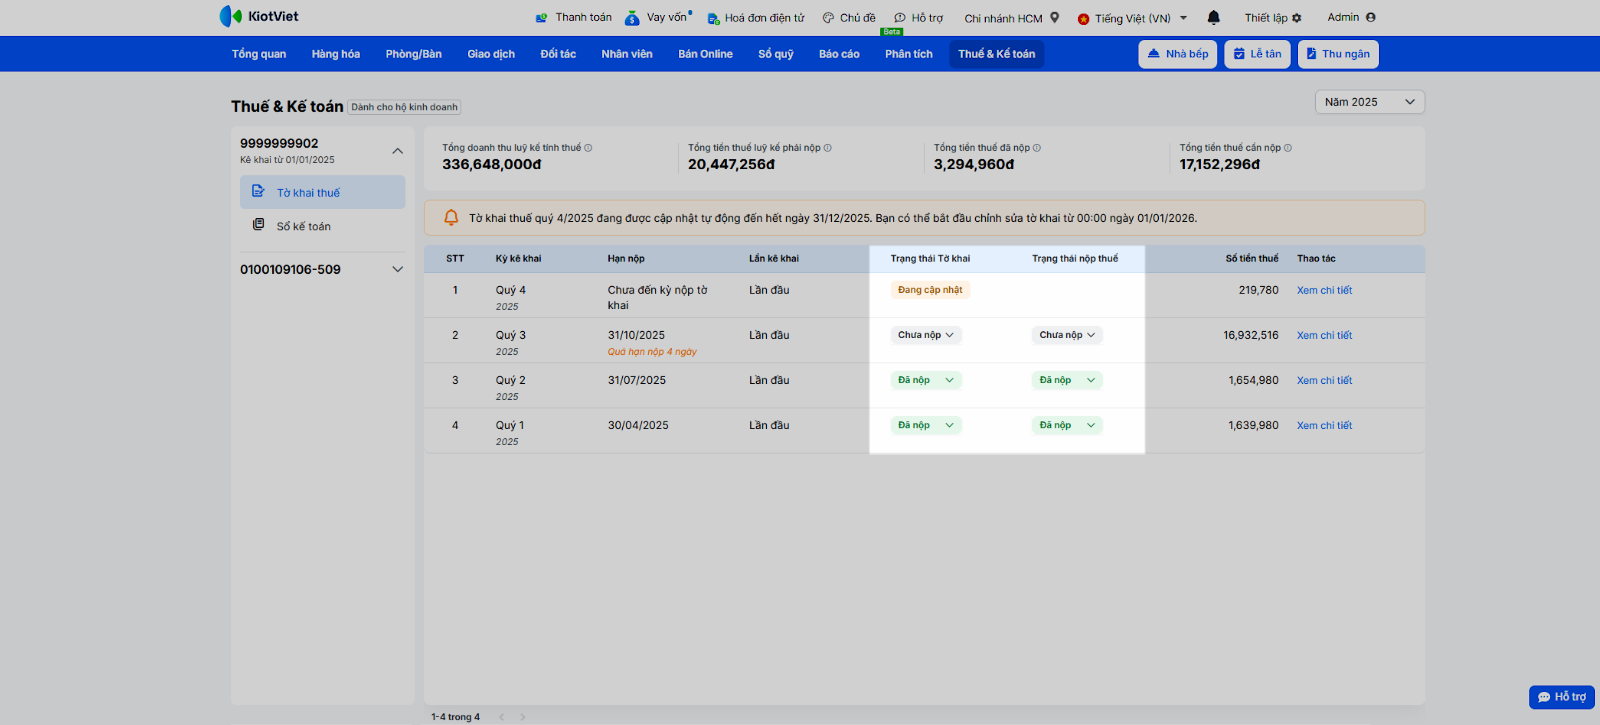Click Hỗ trợ in the top bar
Screen dimensions: 1600x725
click(919, 18)
